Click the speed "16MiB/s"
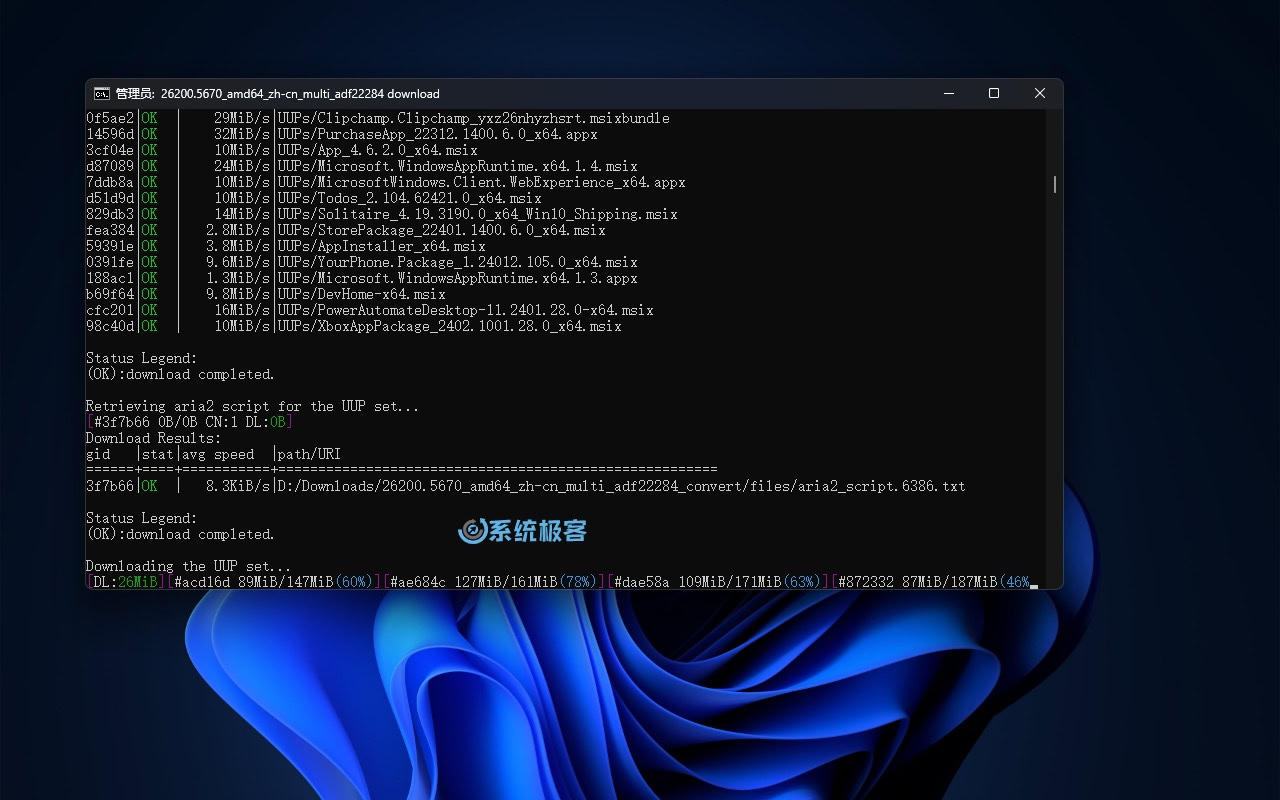The width and height of the screenshot is (1280, 800). click(242, 310)
